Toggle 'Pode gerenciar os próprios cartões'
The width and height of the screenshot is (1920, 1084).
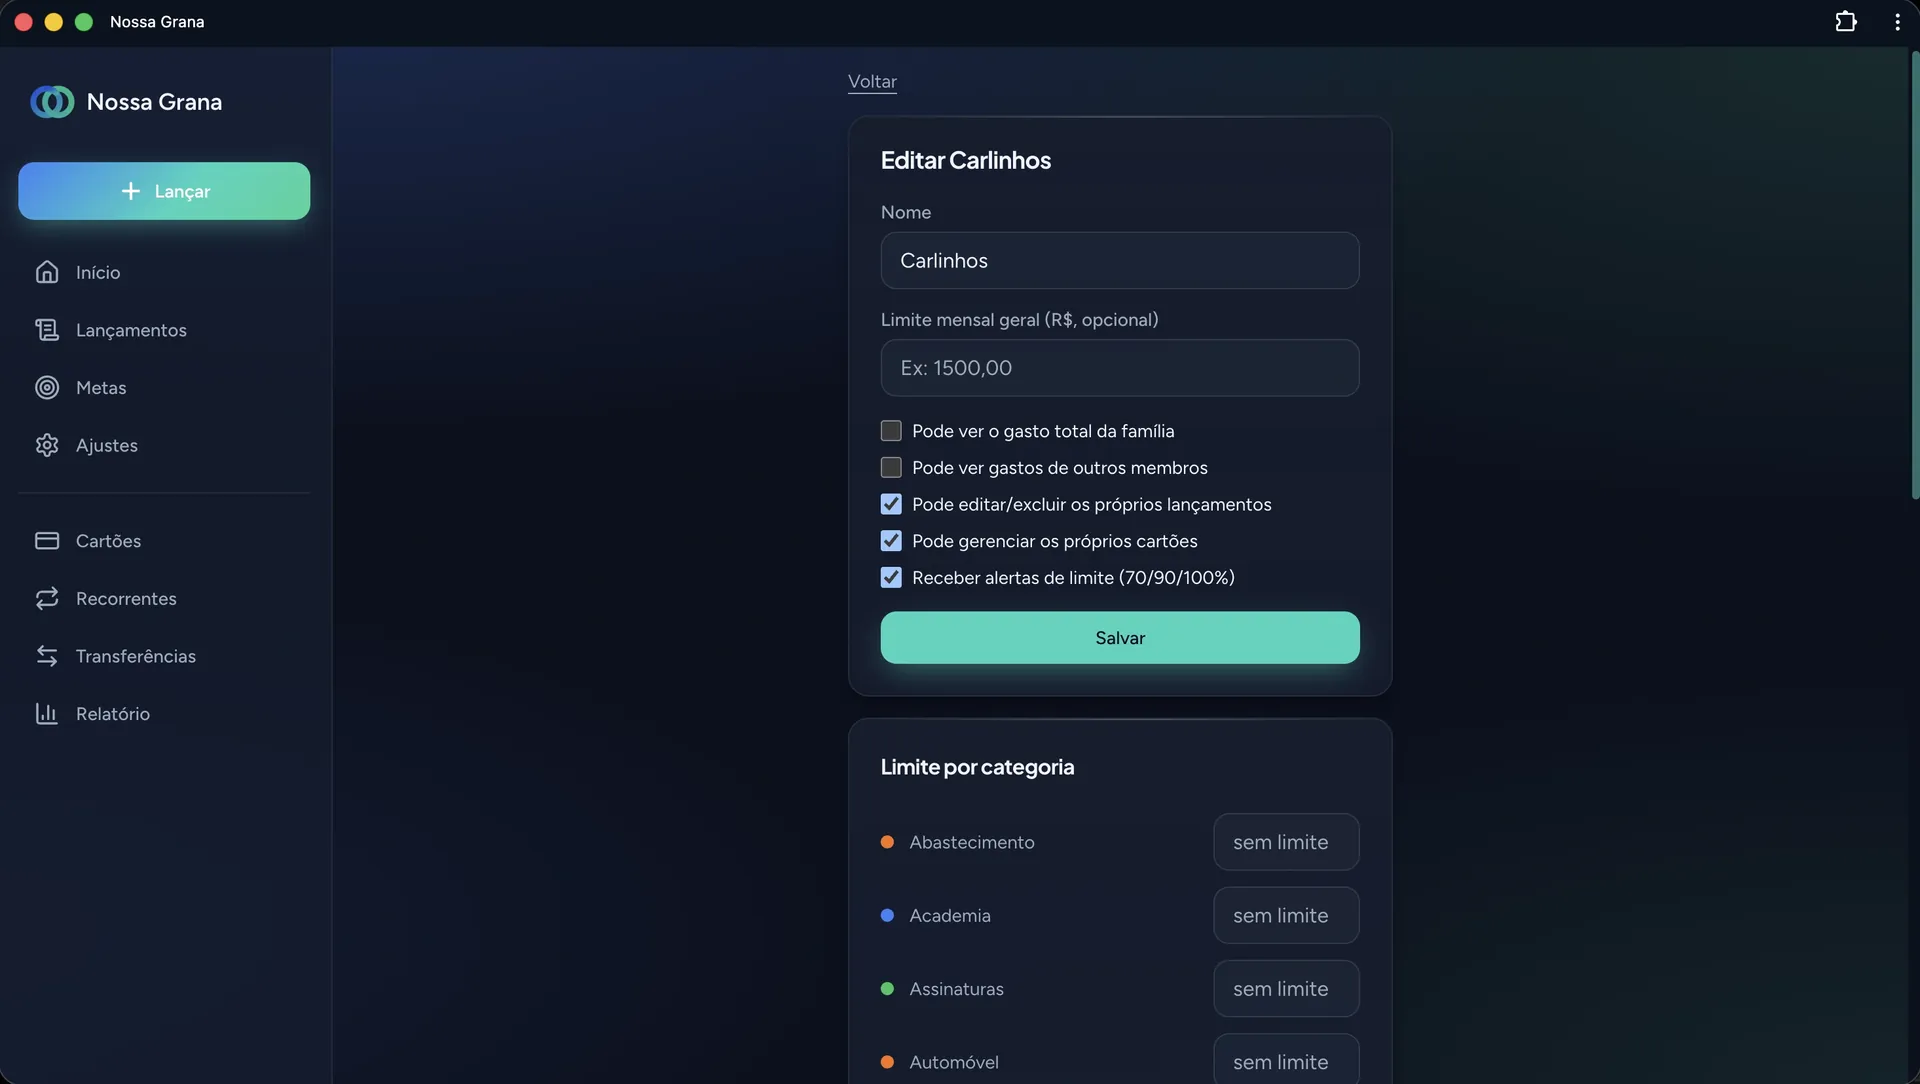pos(891,541)
